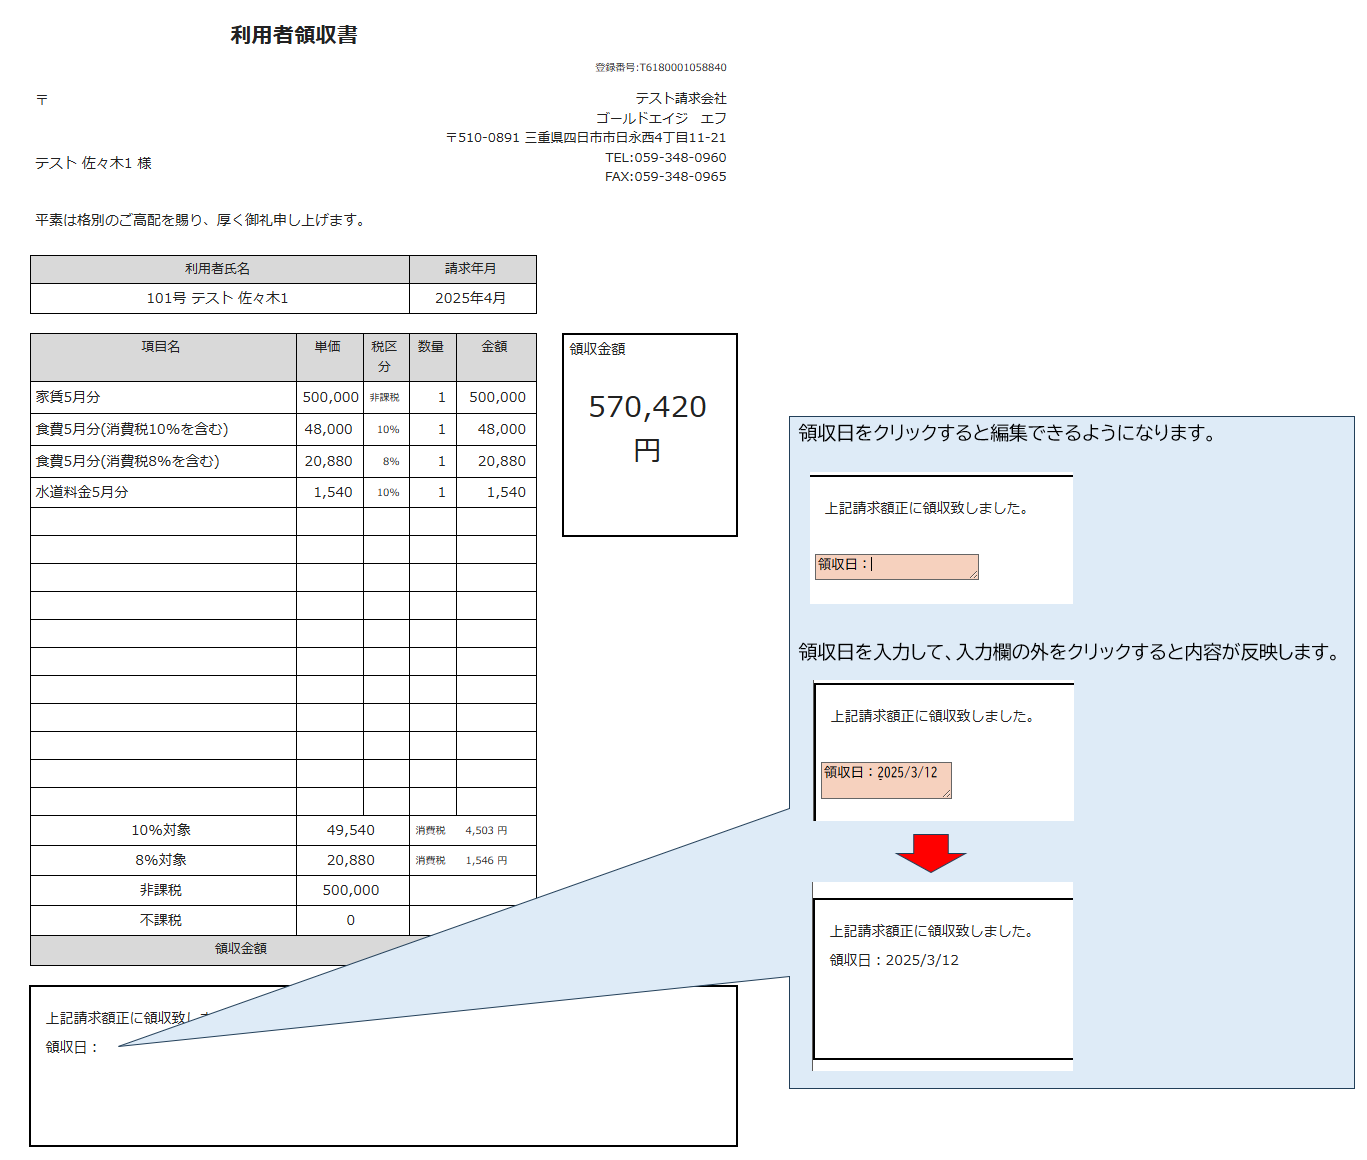
Task: Select the 利用者領収書 title heading
Action: tap(294, 35)
